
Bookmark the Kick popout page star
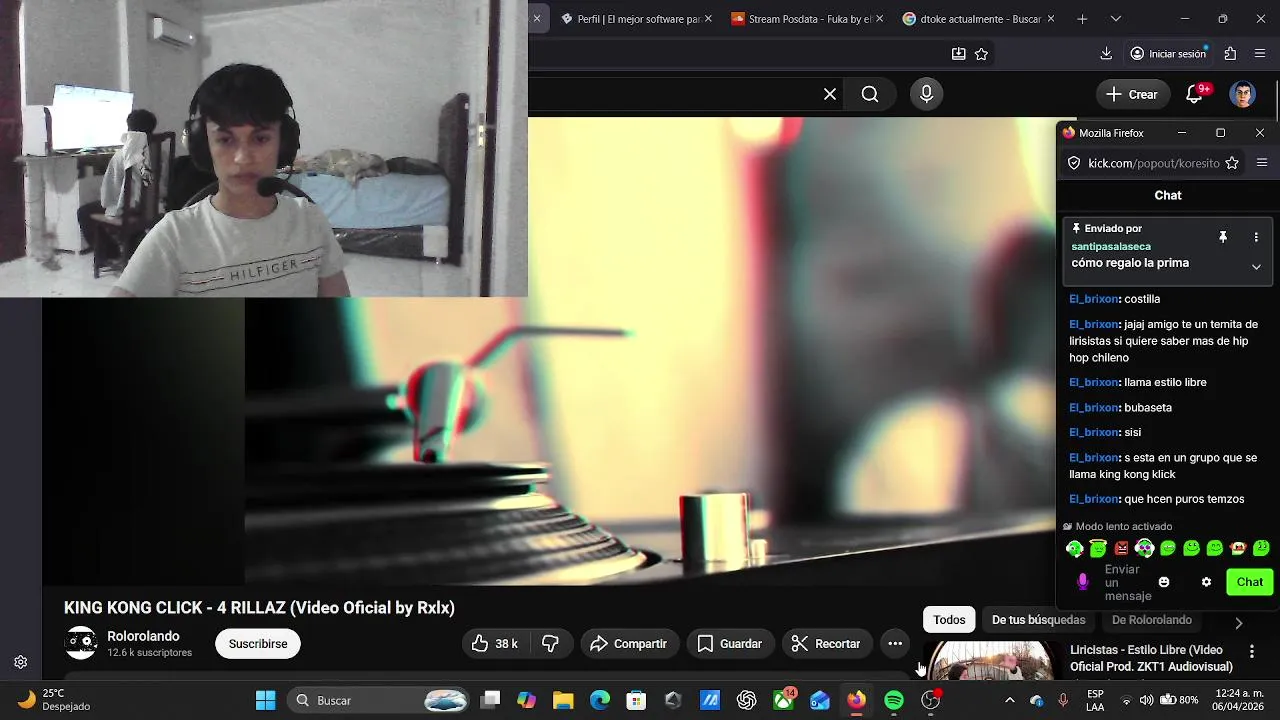1232,163
